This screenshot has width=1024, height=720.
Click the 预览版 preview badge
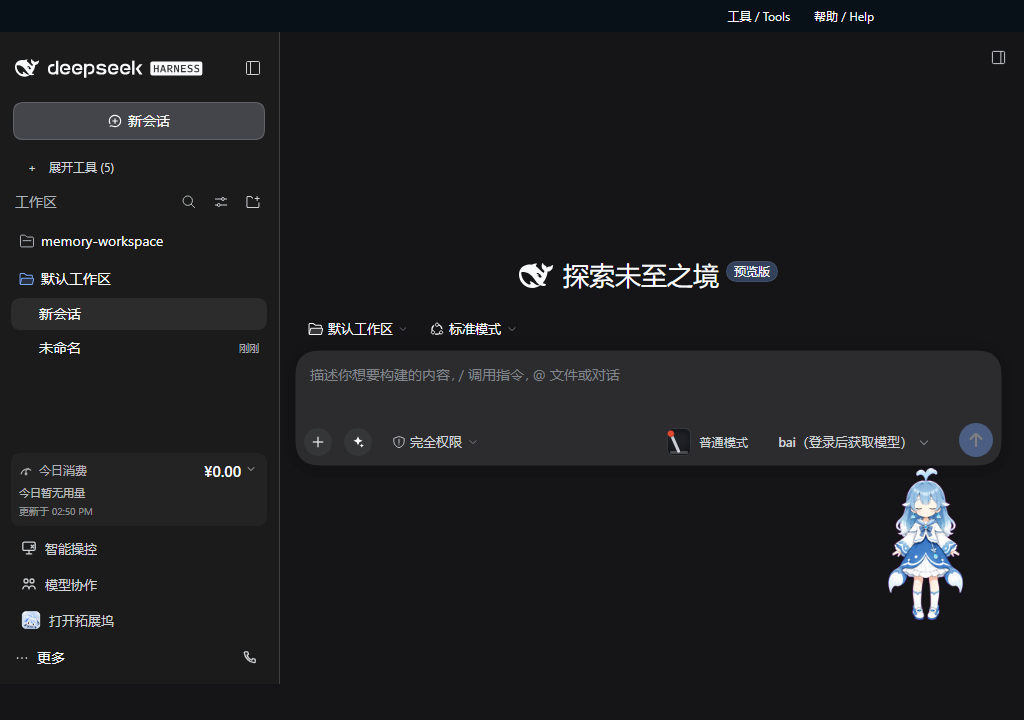click(x=752, y=272)
